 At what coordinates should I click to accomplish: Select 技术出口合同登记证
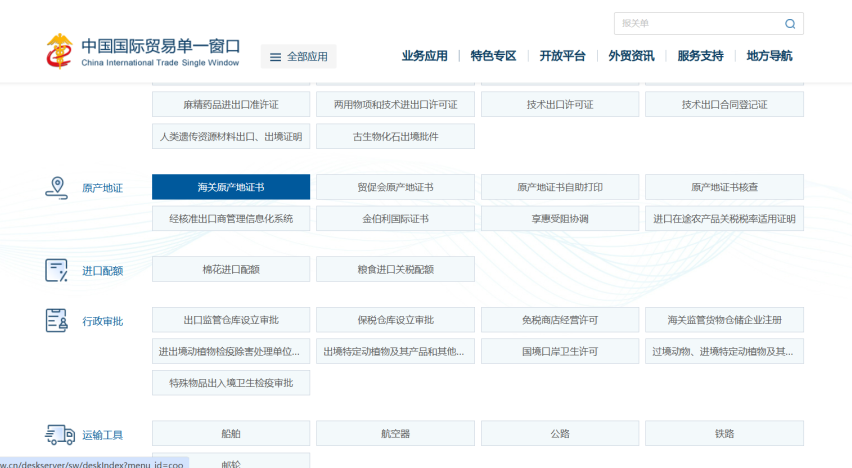coord(724,104)
